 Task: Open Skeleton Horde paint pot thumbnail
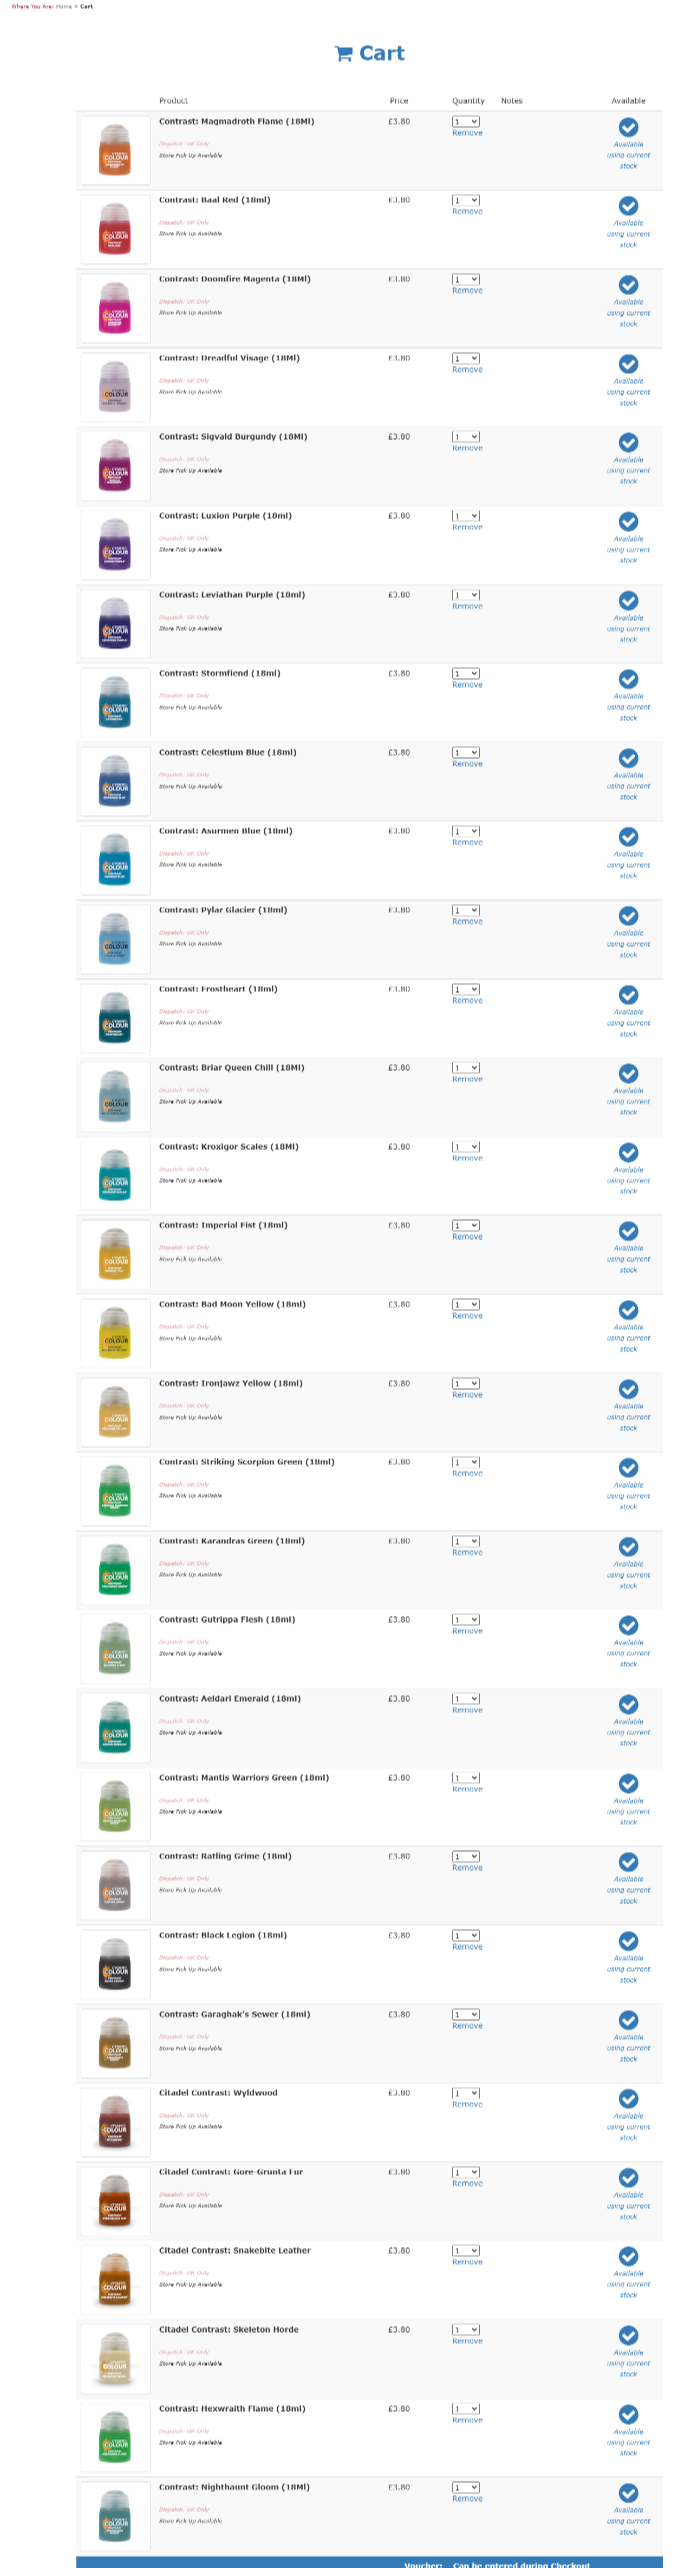coord(115,2358)
